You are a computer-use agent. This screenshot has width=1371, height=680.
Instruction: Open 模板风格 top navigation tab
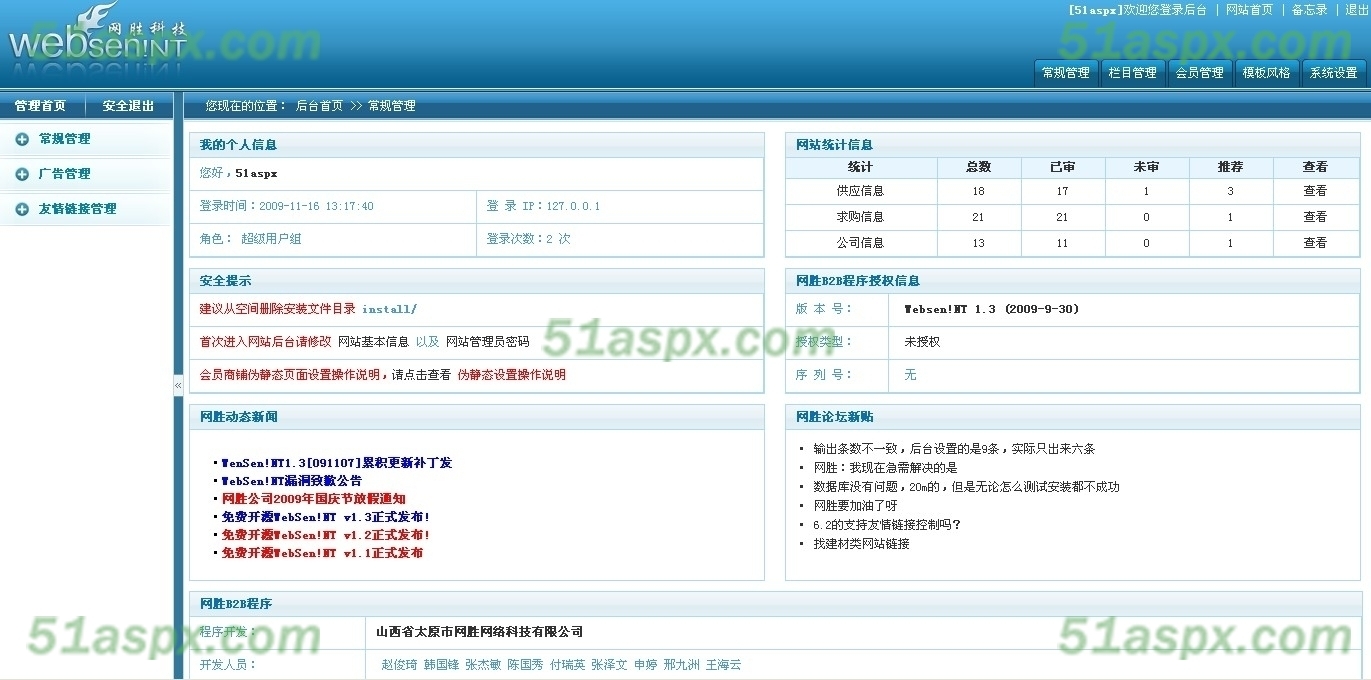click(x=1266, y=73)
